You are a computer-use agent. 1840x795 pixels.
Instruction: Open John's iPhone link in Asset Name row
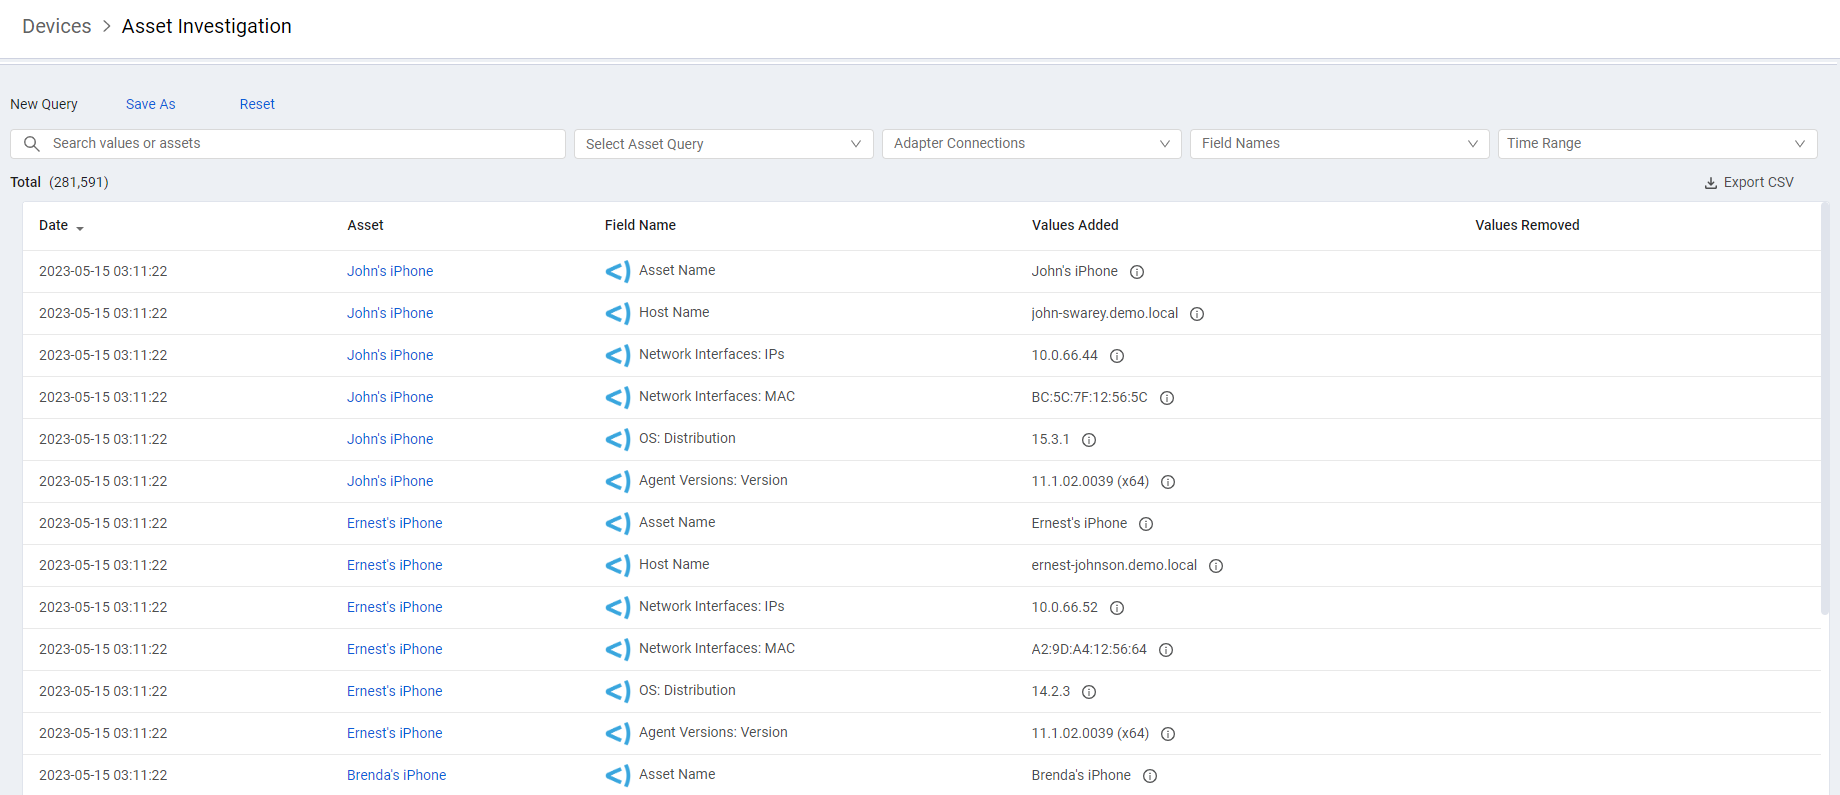(x=390, y=271)
